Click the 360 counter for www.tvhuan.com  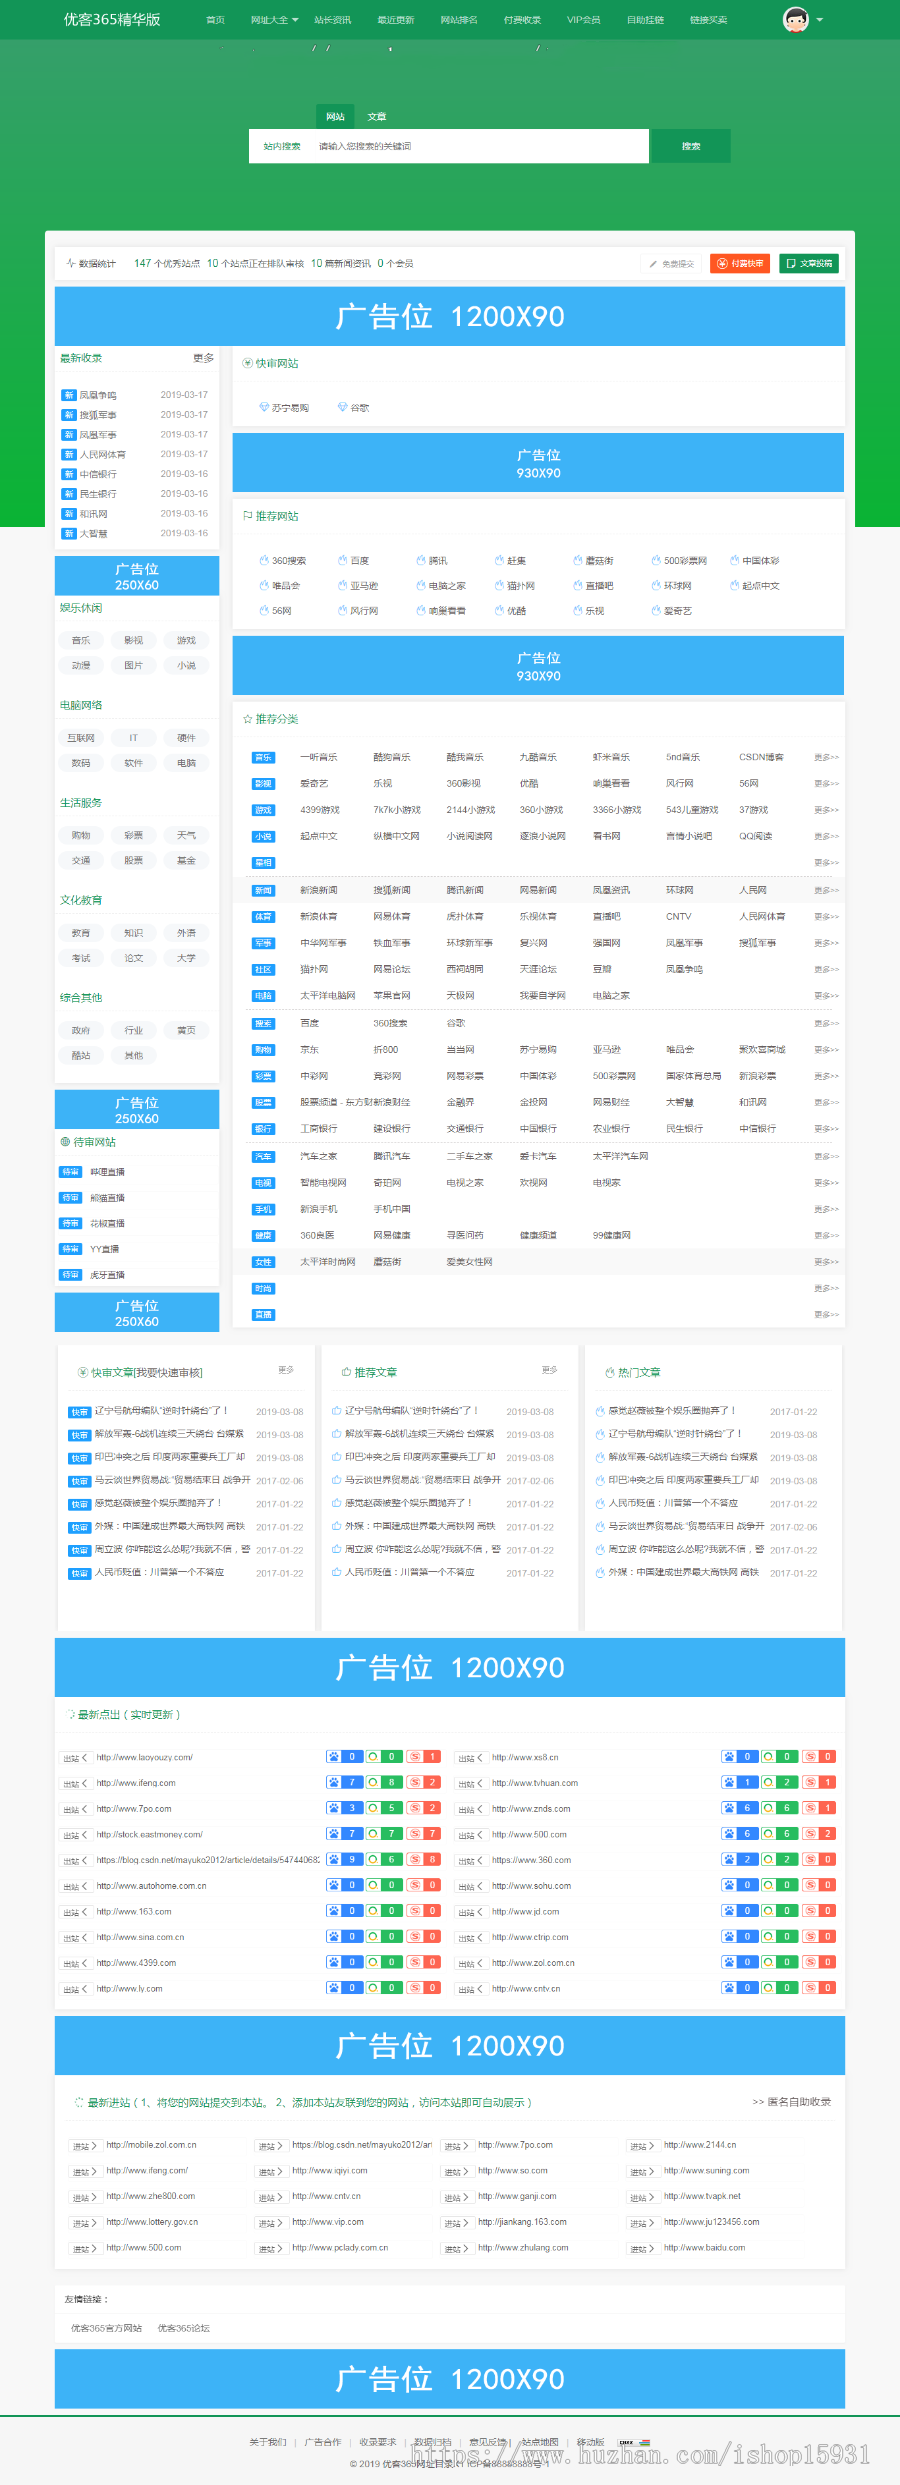click(780, 1782)
